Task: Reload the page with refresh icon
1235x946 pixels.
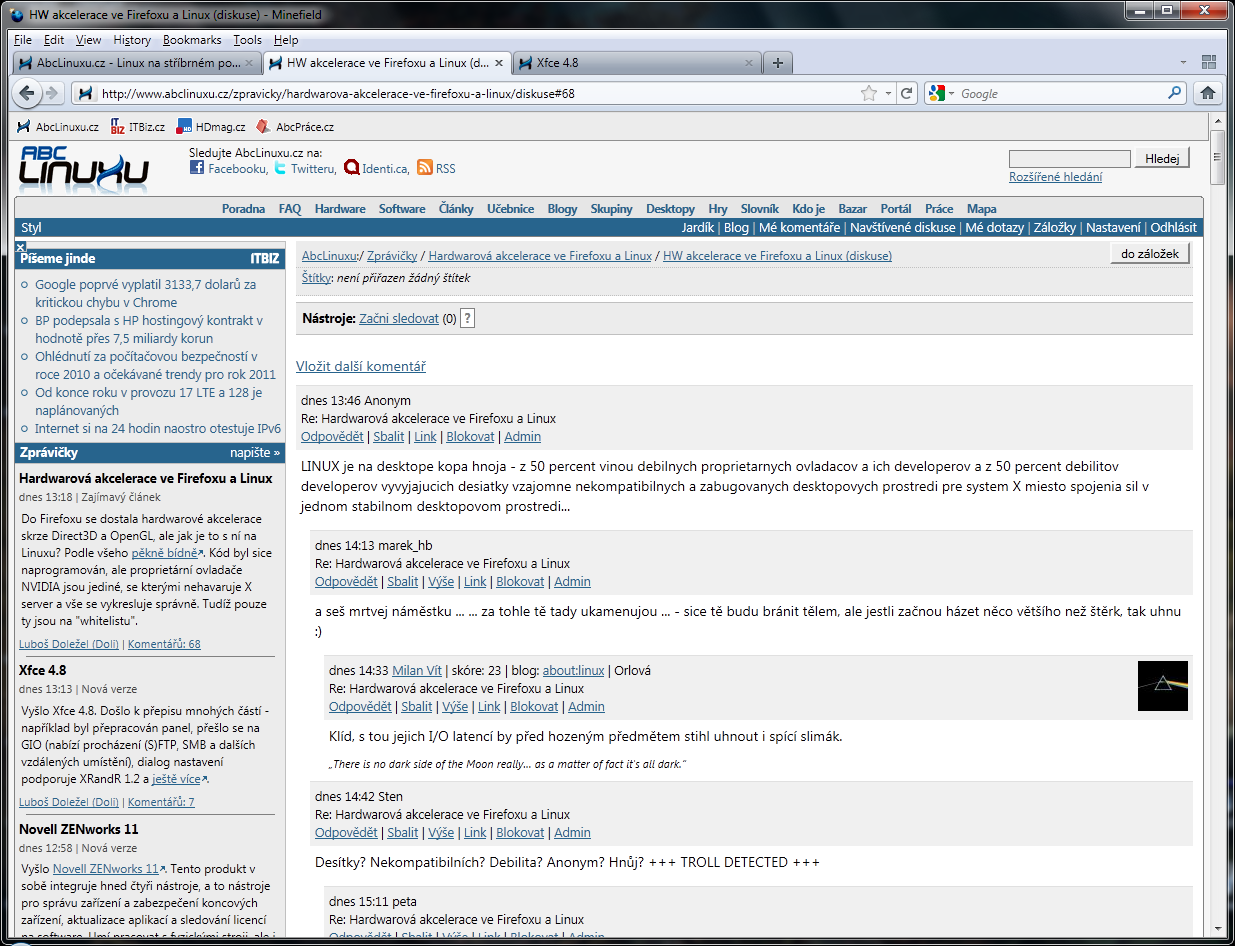Action: [906, 93]
